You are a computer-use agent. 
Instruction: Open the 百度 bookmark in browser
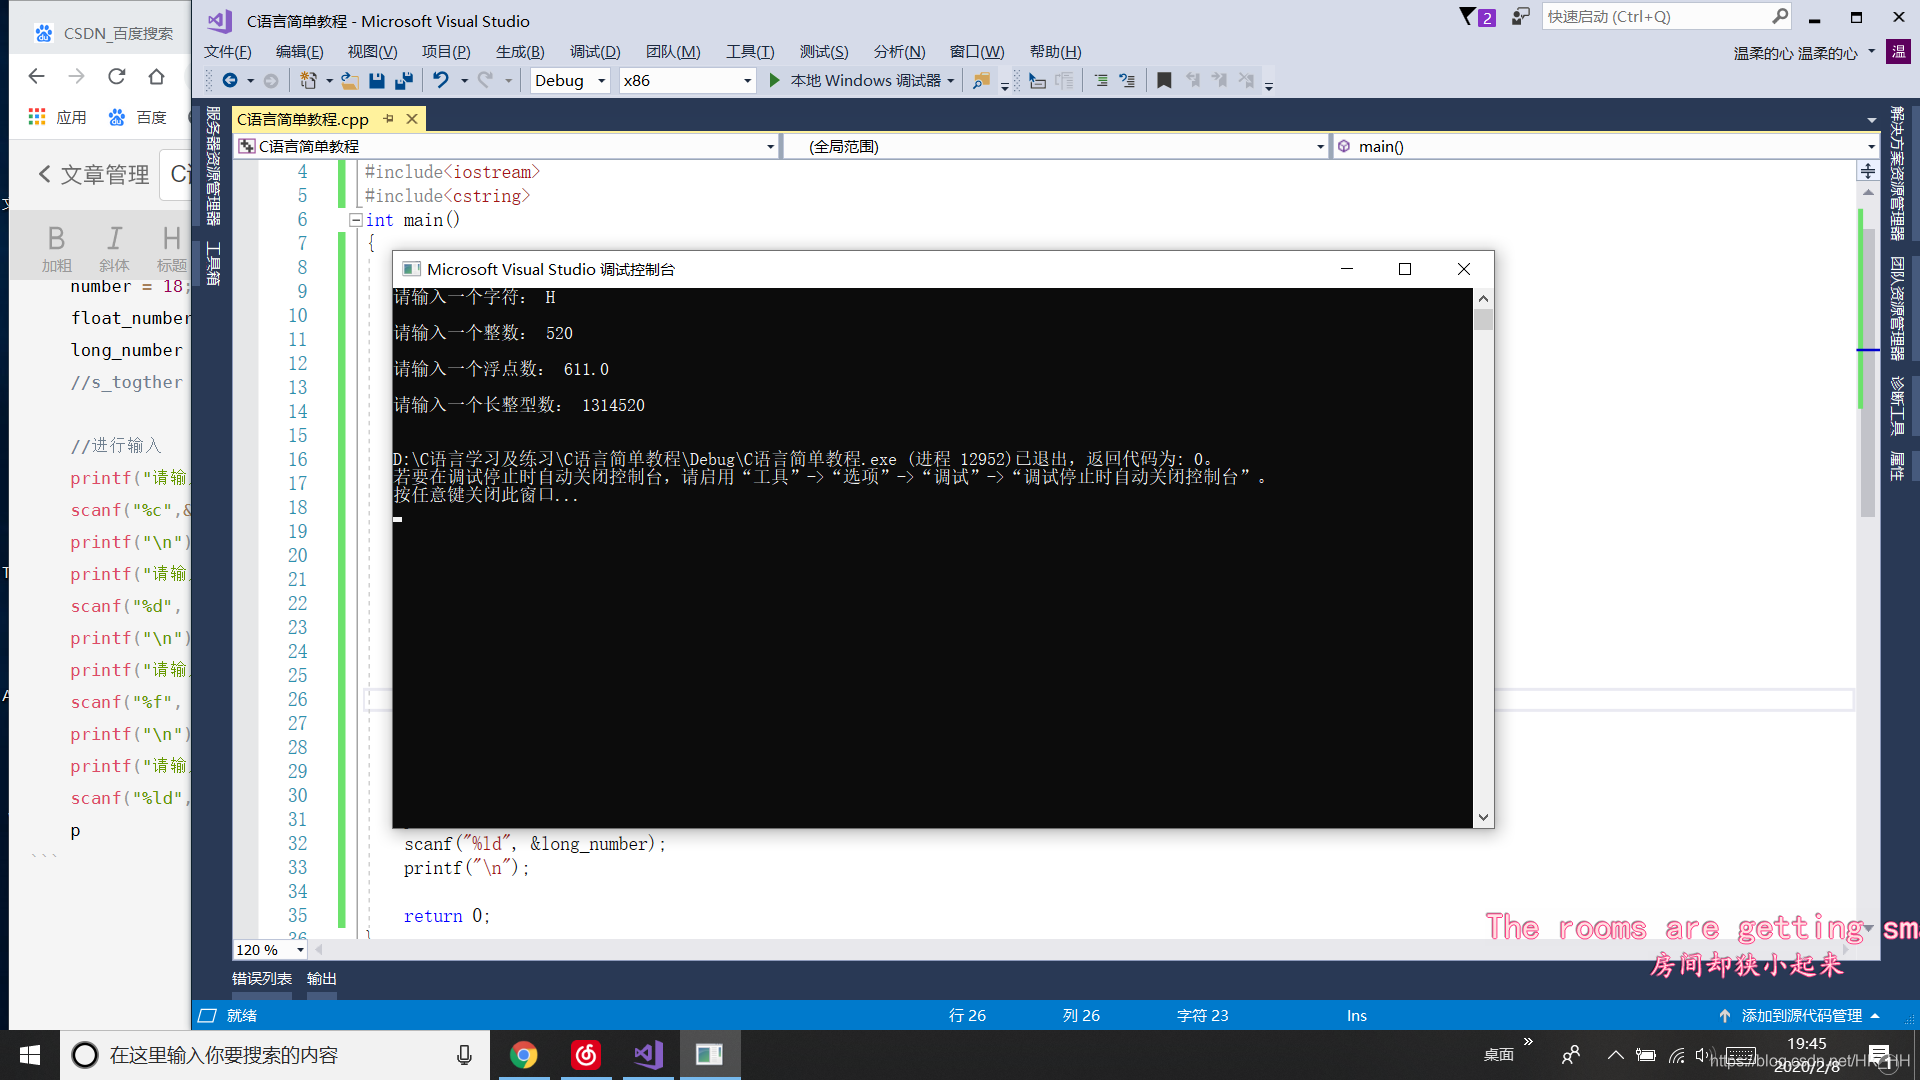tap(138, 117)
